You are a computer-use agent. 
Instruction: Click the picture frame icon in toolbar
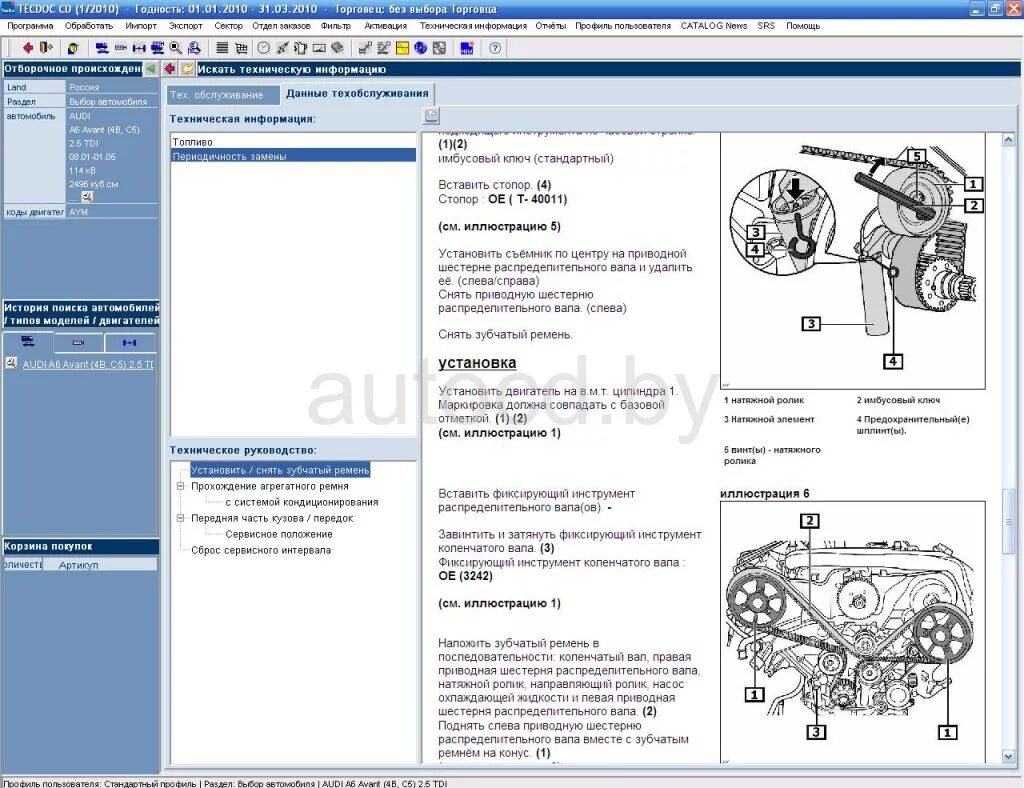[x=319, y=48]
